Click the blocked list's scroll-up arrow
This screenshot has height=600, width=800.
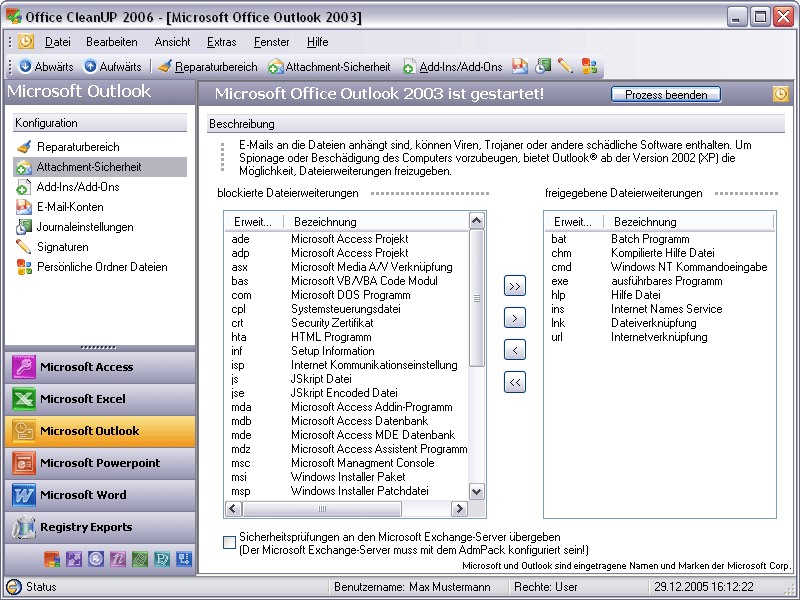point(477,221)
